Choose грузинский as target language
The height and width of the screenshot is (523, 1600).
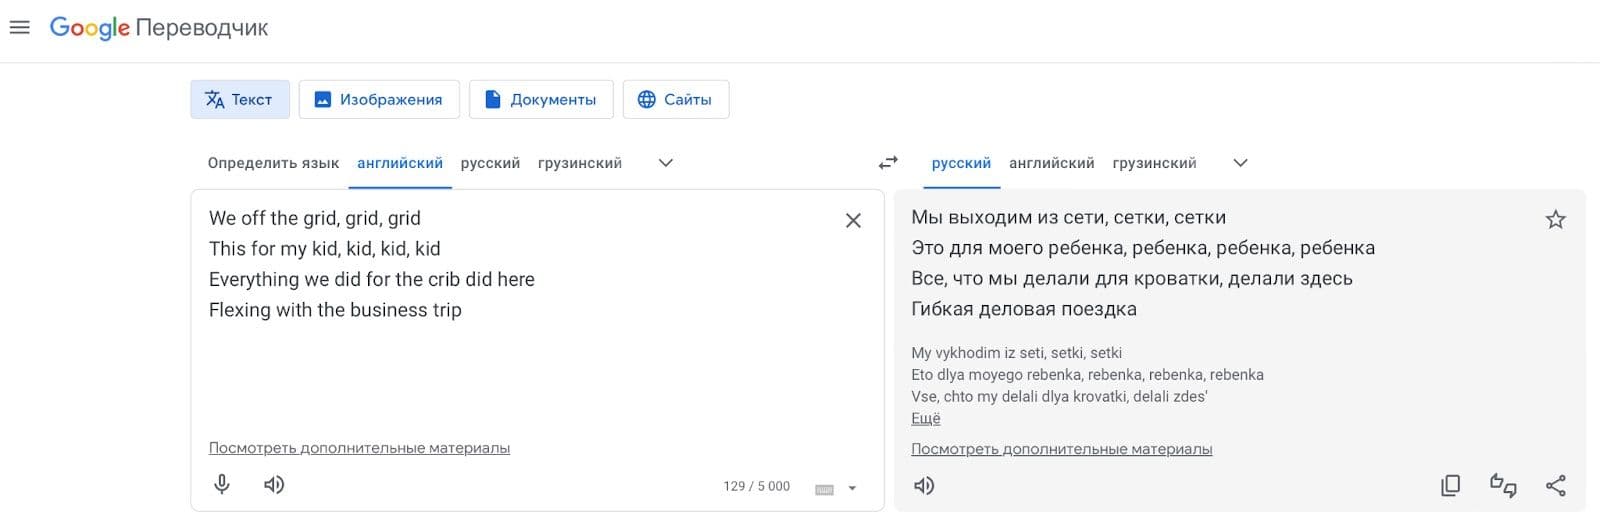coord(1154,163)
